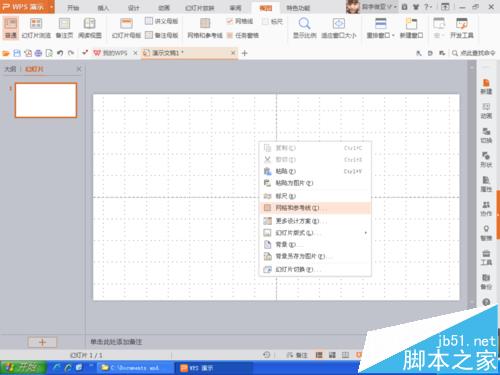Open Notes Master (备注母版)

pos(162,35)
